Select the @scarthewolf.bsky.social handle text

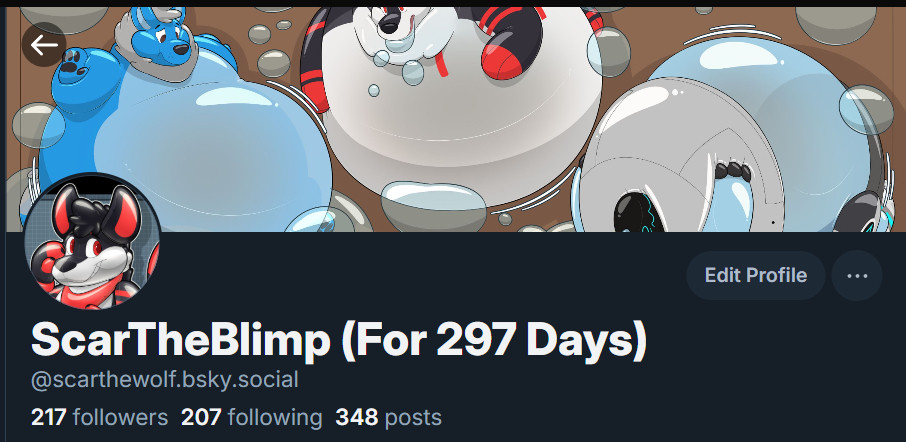(x=165, y=380)
